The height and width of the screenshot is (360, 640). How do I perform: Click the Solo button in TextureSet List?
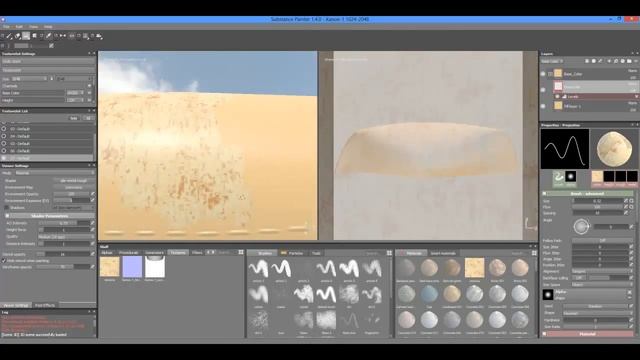coord(74,118)
